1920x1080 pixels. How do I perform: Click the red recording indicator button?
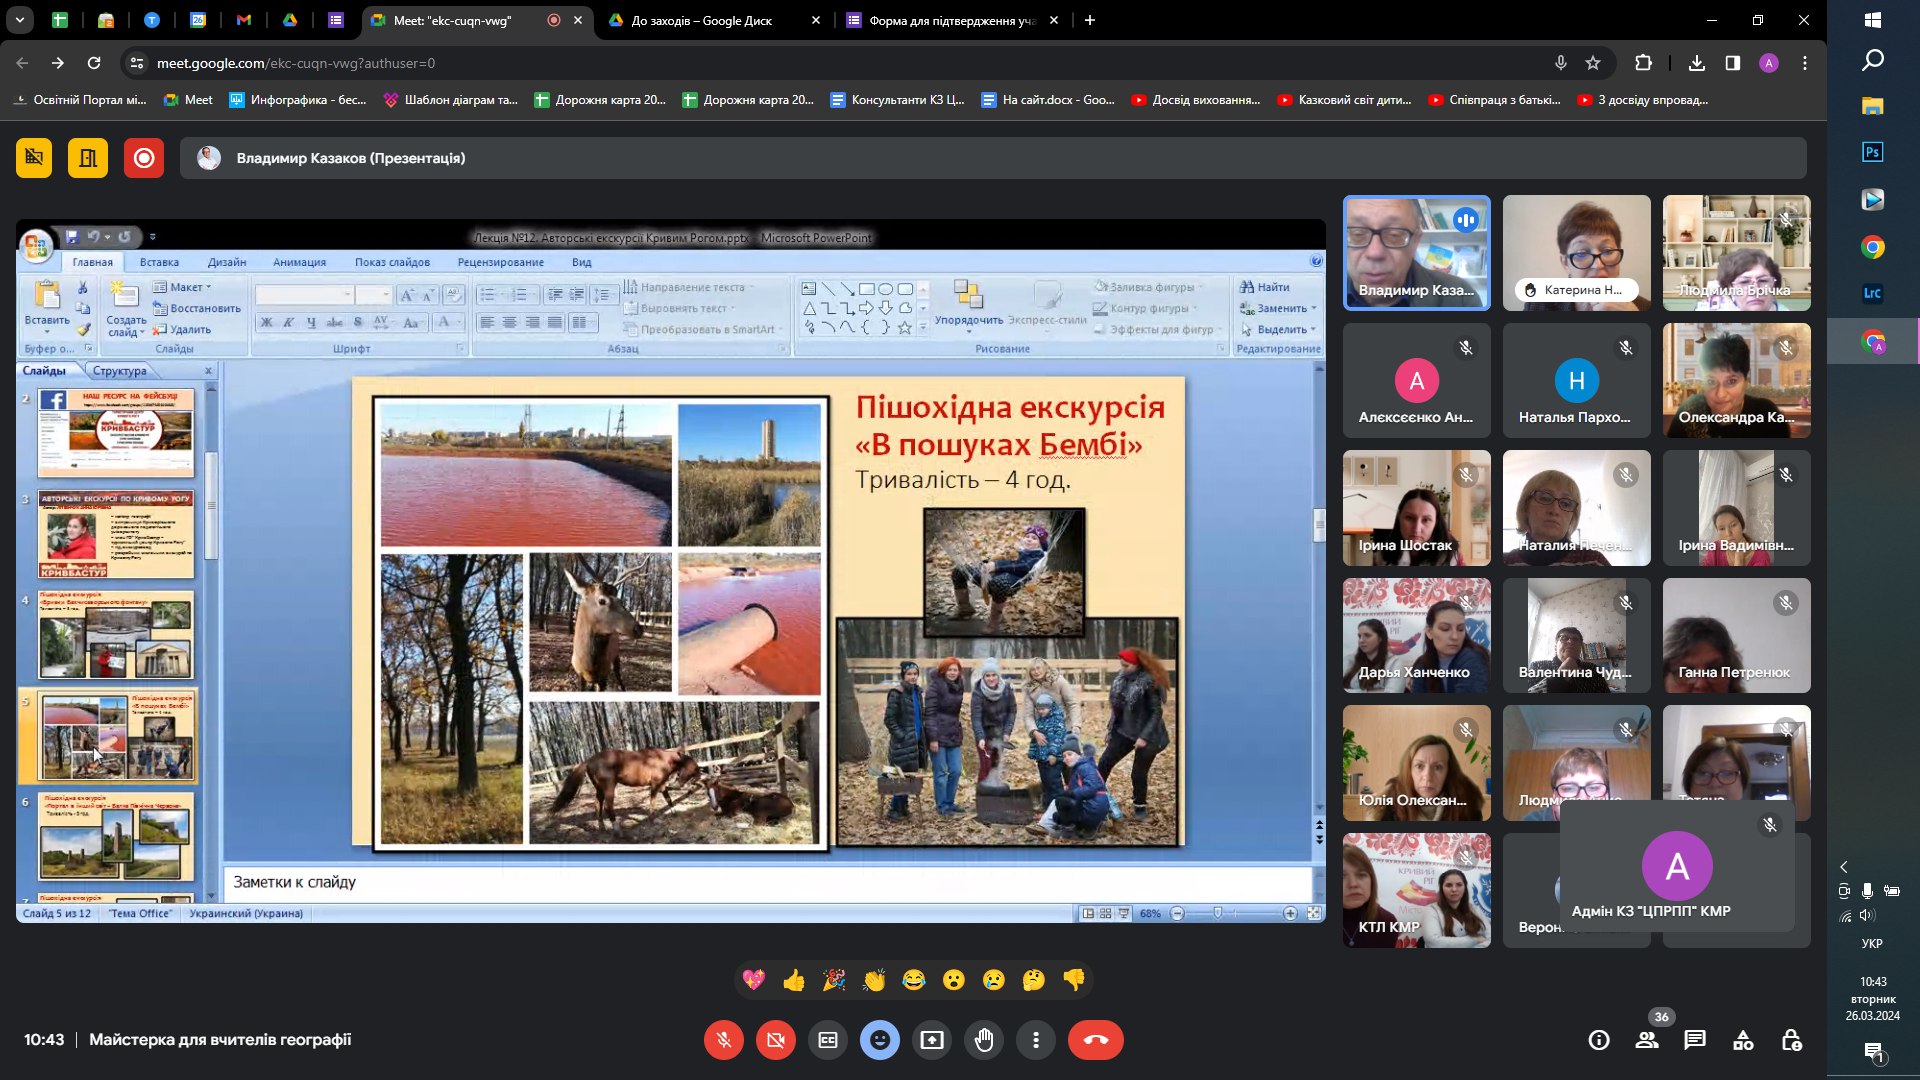click(x=144, y=158)
